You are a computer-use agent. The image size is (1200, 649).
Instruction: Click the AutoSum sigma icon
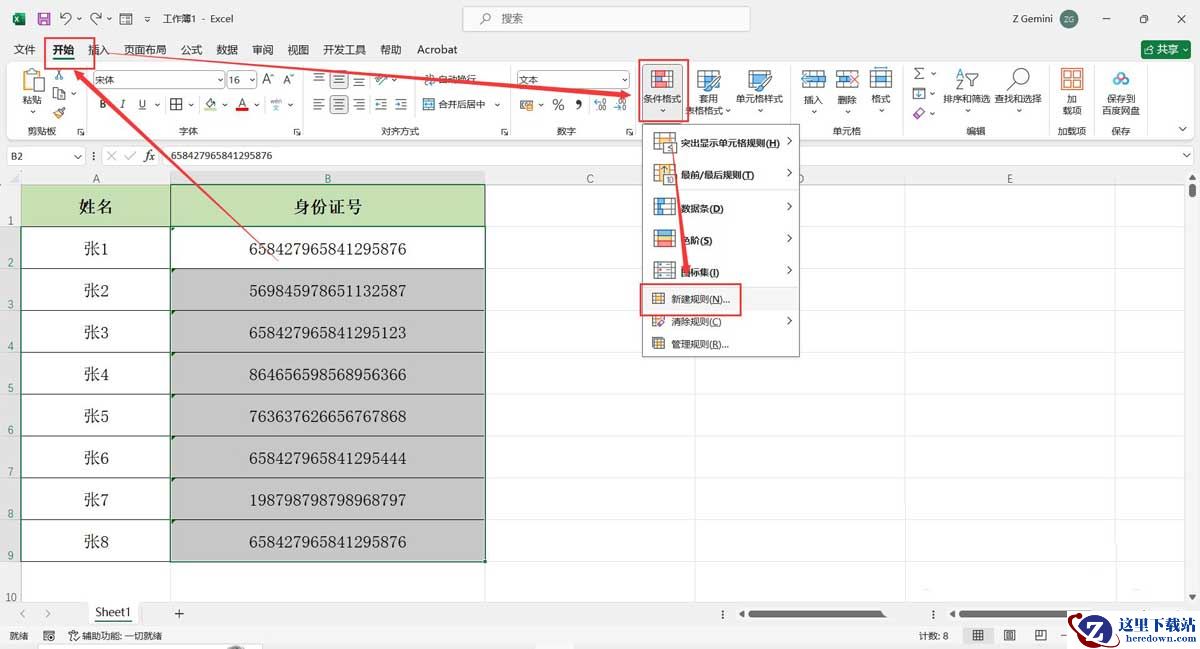pyautogui.click(x=919, y=75)
